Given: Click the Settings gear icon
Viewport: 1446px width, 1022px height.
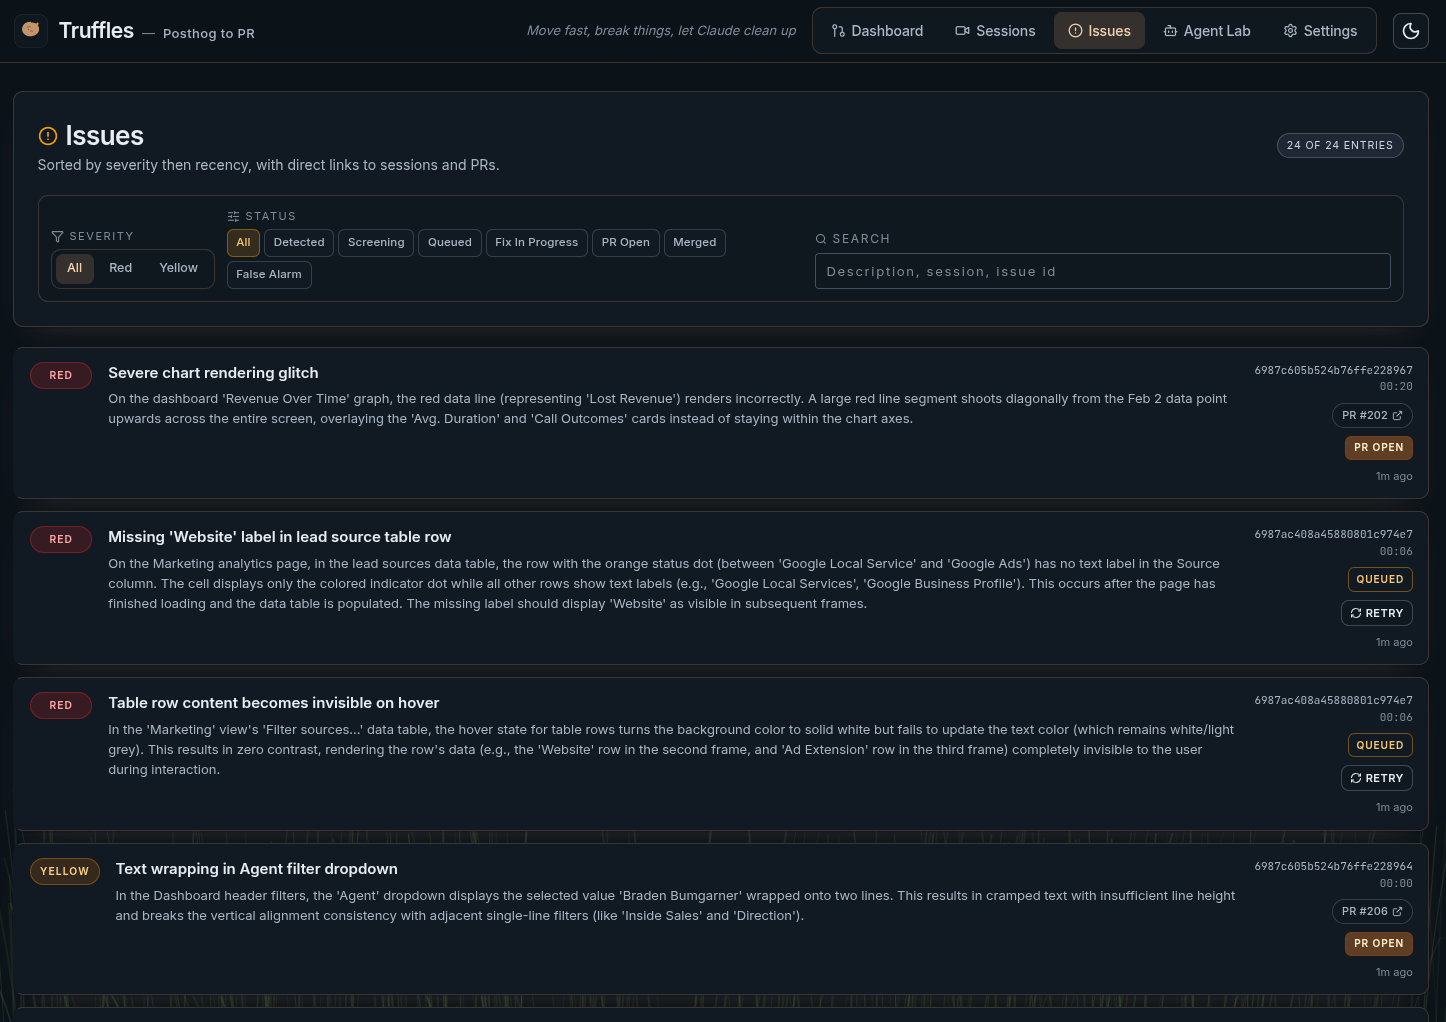Looking at the screenshot, I should click(1290, 31).
